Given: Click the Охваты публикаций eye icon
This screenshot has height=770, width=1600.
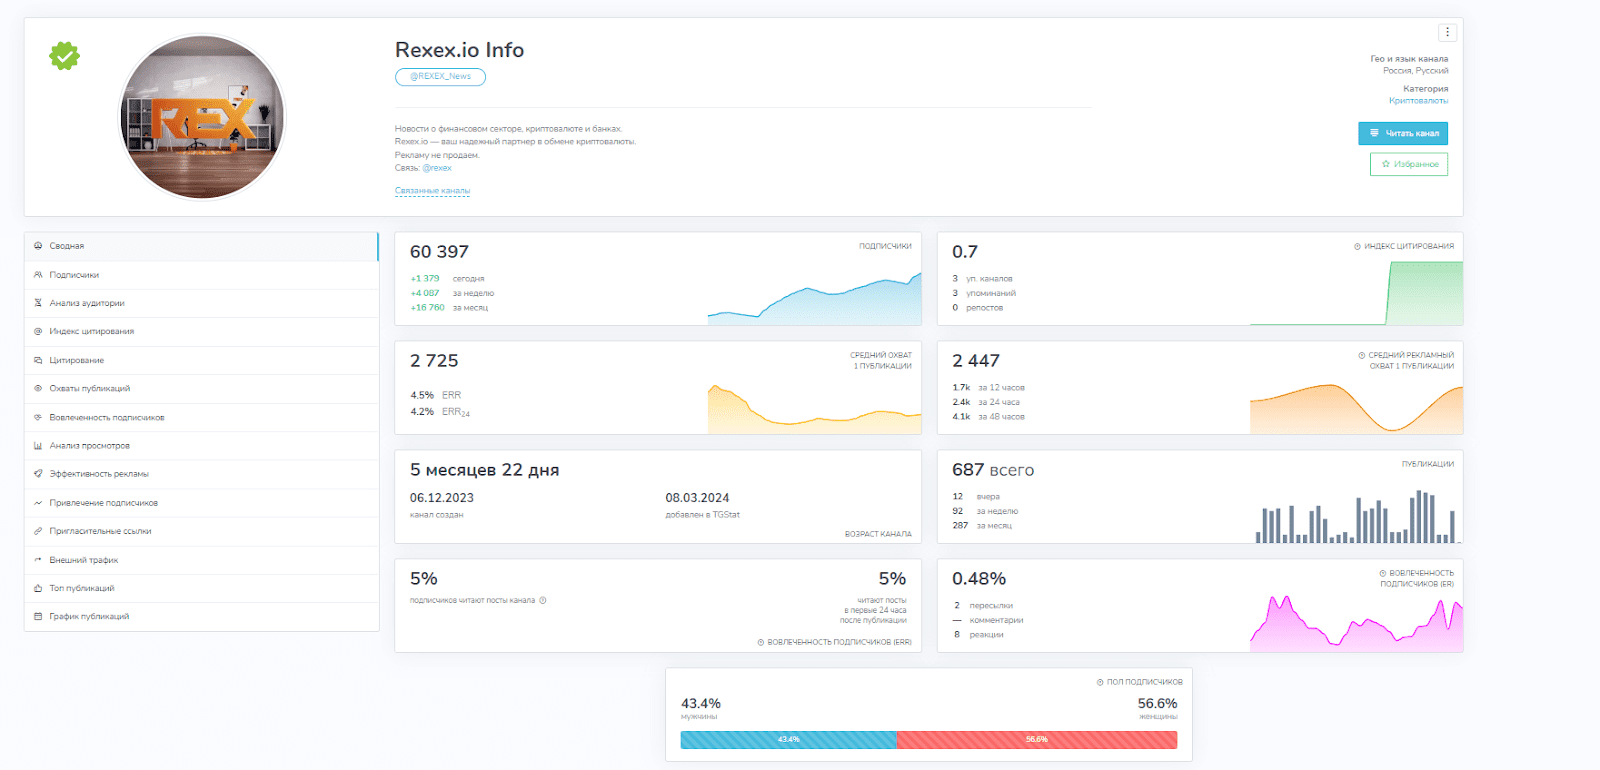Looking at the screenshot, I should tap(38, 388).
